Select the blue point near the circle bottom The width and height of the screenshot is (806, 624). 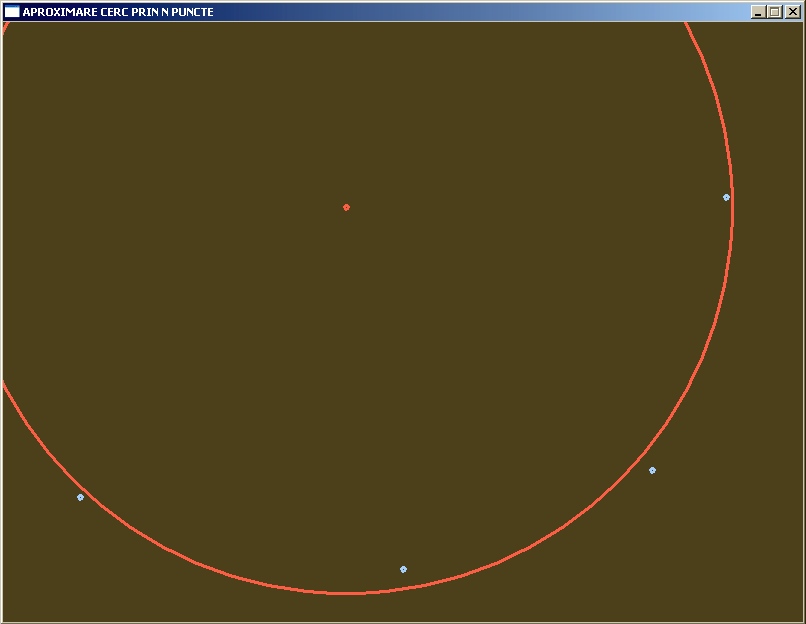(404, 569)
